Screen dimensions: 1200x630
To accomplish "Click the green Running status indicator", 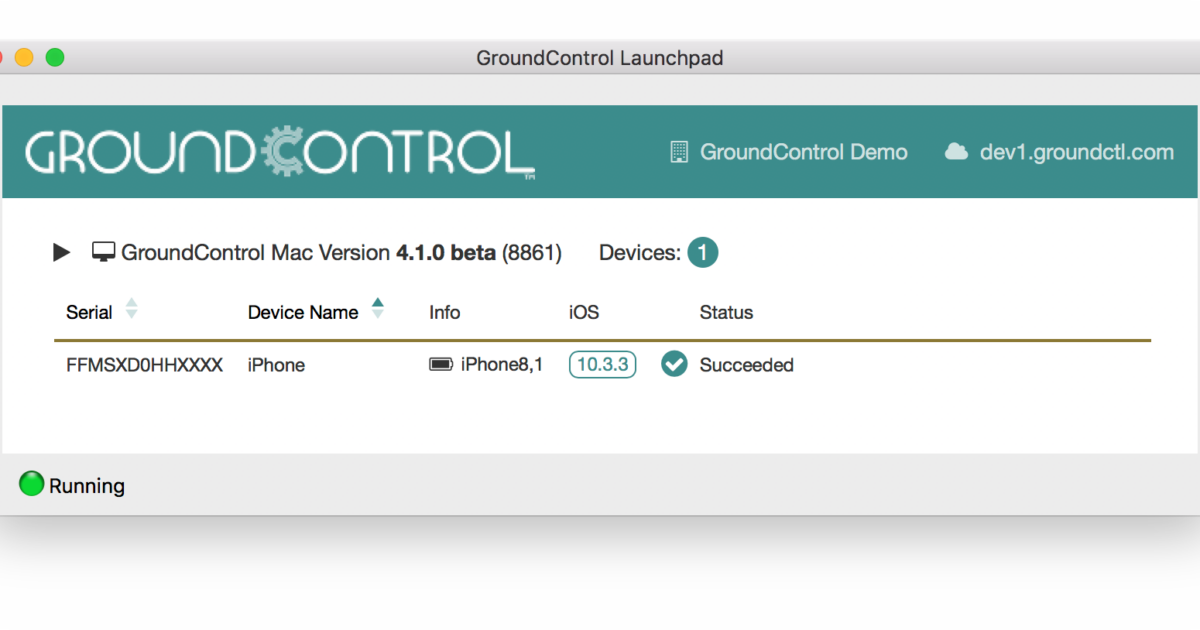I will [30, 484].
